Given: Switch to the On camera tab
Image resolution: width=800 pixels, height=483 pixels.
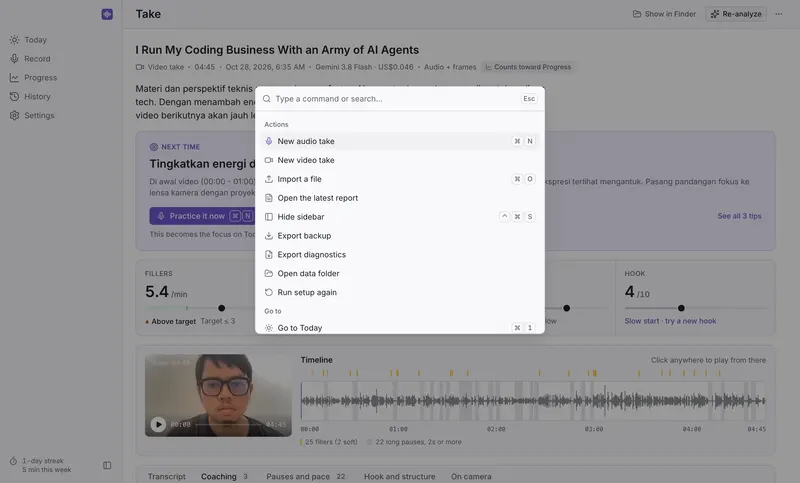Looking at the screenshot, I should tap(471, 476).
